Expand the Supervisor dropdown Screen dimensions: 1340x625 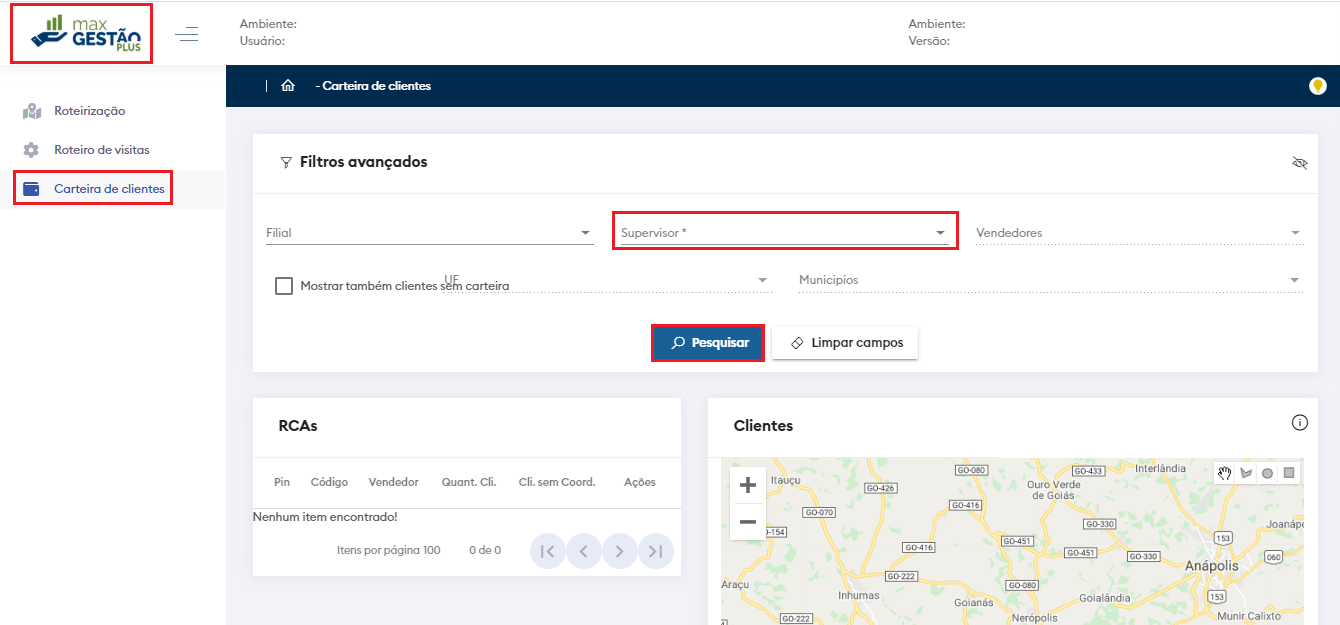click(x=784, y=233)
